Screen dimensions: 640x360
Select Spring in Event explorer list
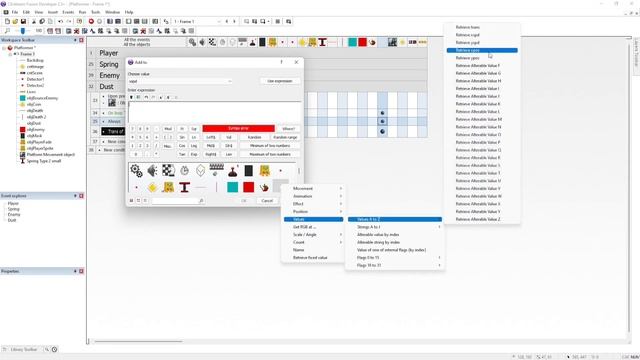pos(13,209)
